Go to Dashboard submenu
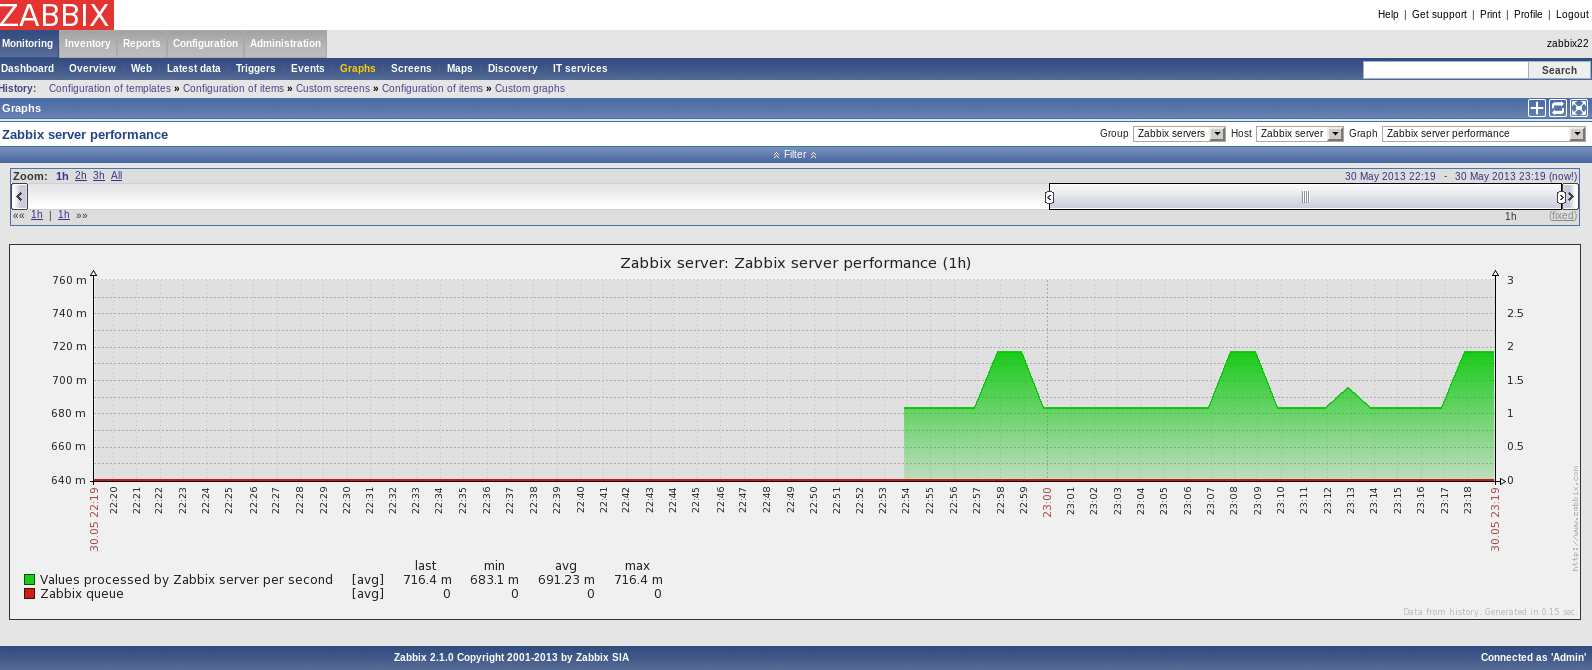 click(x=28, y=69)
